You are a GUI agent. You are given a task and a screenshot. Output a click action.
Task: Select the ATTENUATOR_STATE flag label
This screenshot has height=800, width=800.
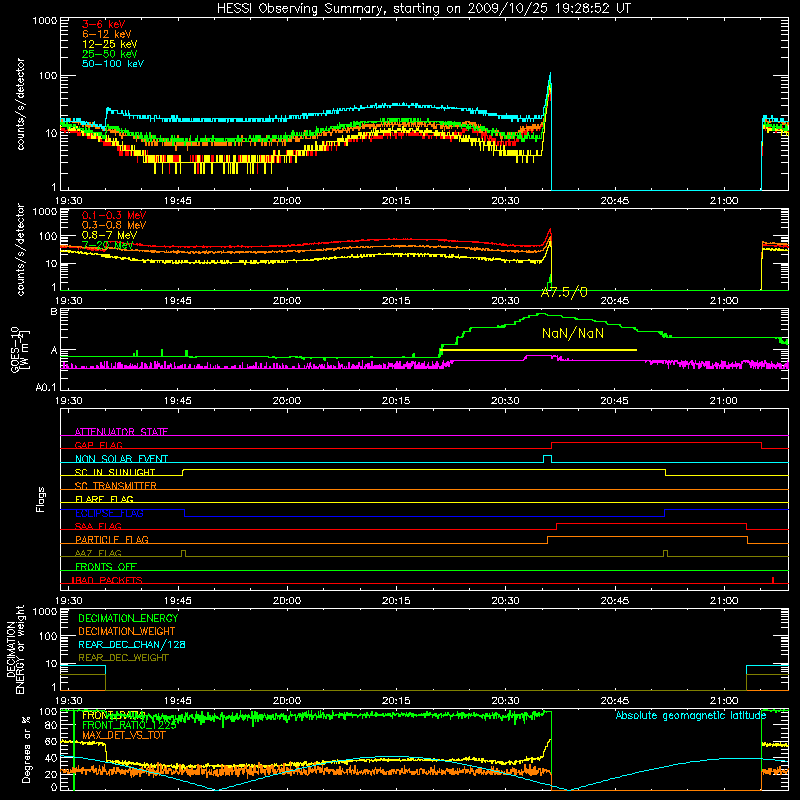(x=121, y=432)
